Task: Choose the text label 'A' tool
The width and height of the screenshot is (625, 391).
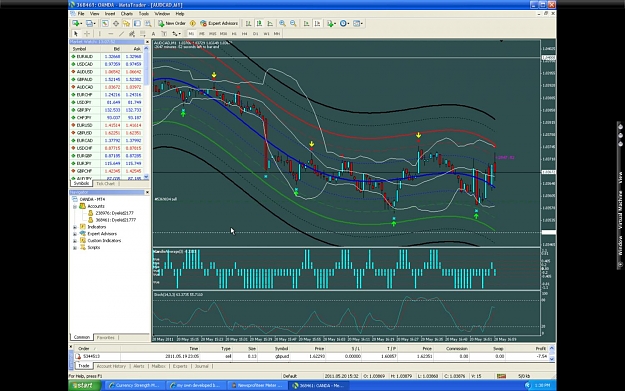Action: 153,34
